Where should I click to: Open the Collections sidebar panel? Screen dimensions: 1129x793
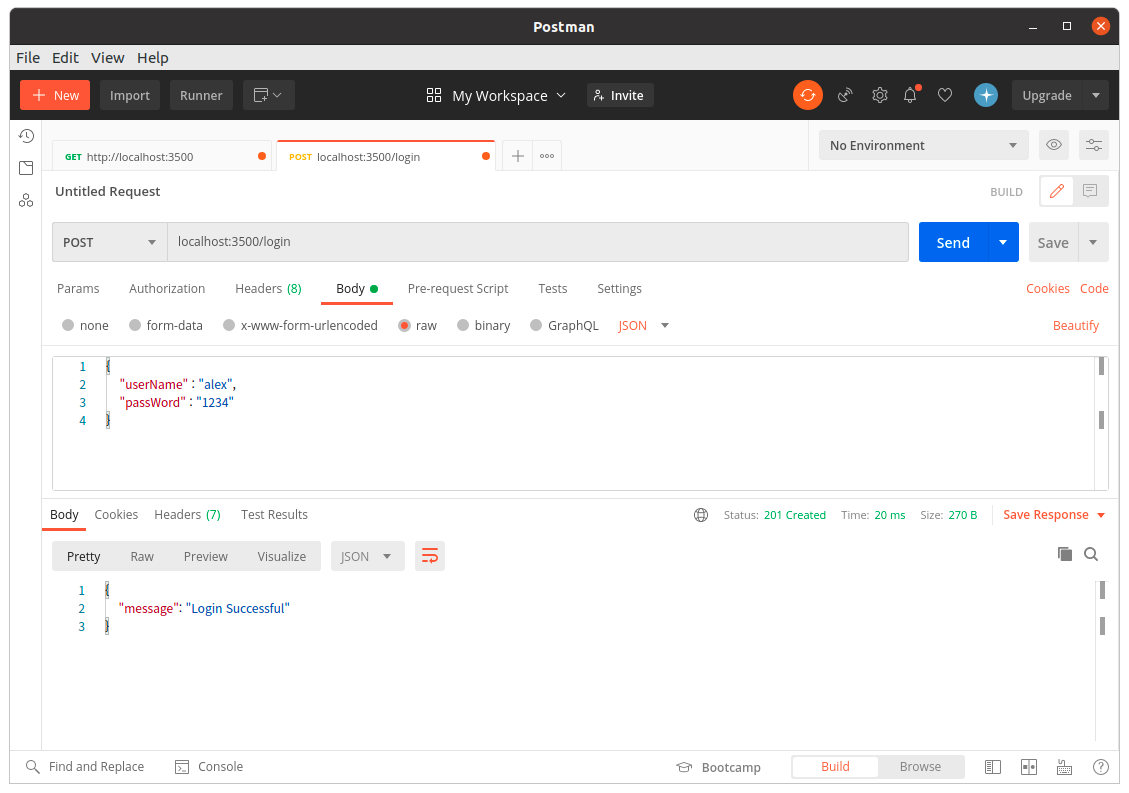tap(26, 167)
